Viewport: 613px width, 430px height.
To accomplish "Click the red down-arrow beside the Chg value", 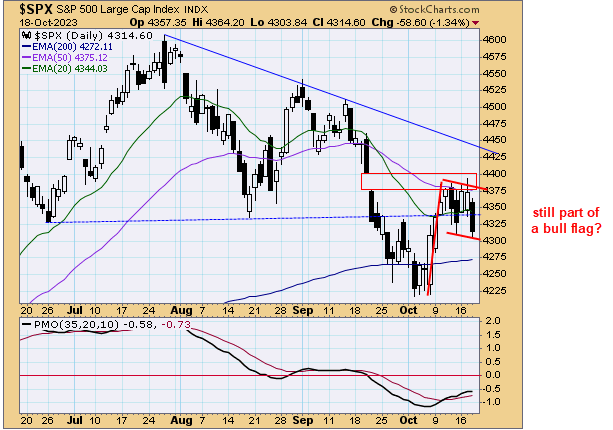I will [x=474, y=21].
